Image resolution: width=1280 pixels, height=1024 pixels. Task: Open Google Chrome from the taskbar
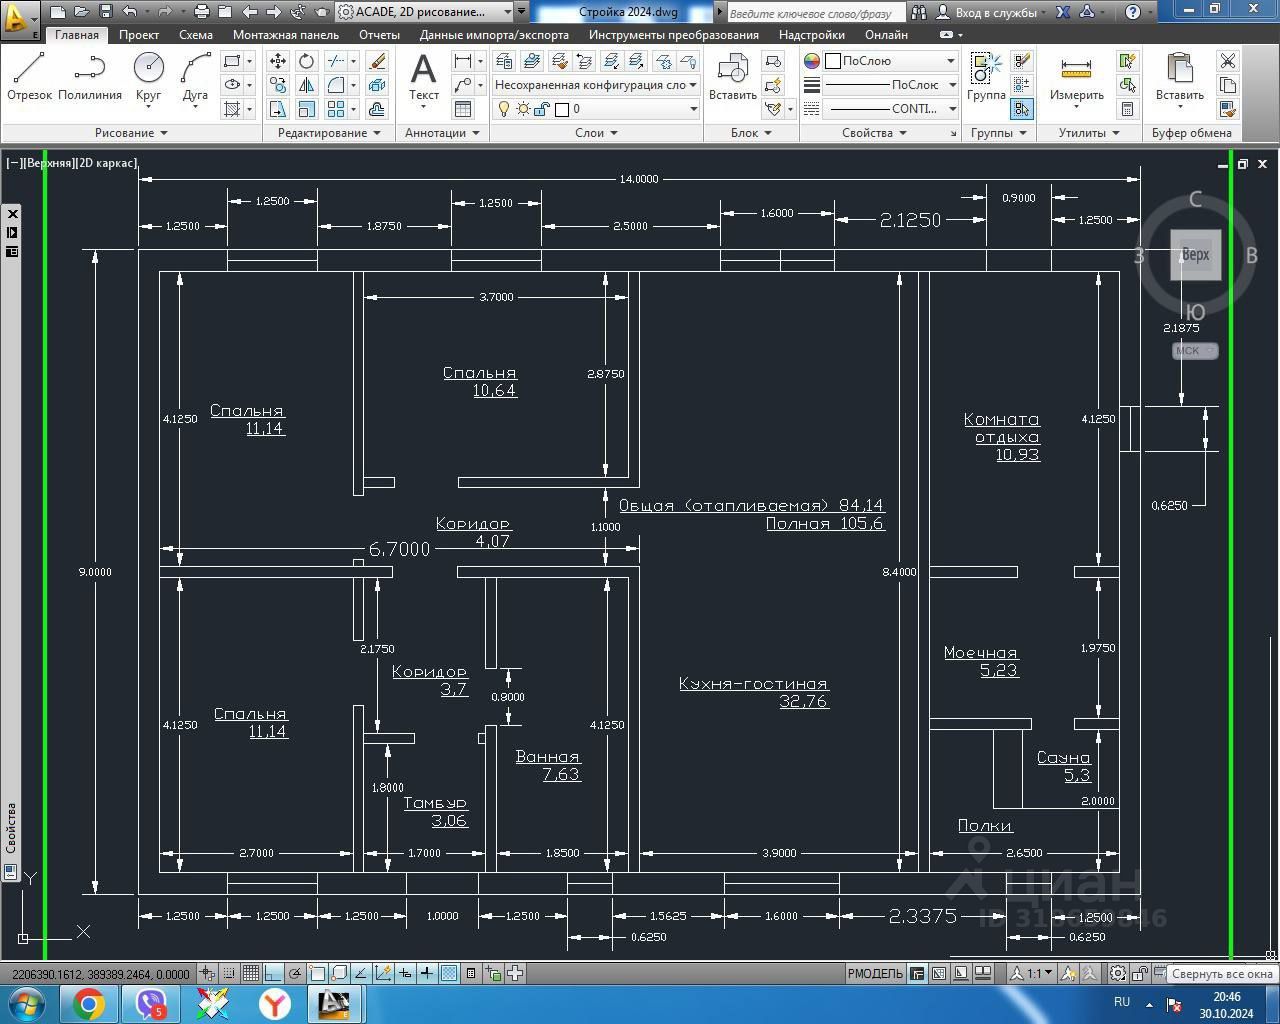(x=89, y=1003)
